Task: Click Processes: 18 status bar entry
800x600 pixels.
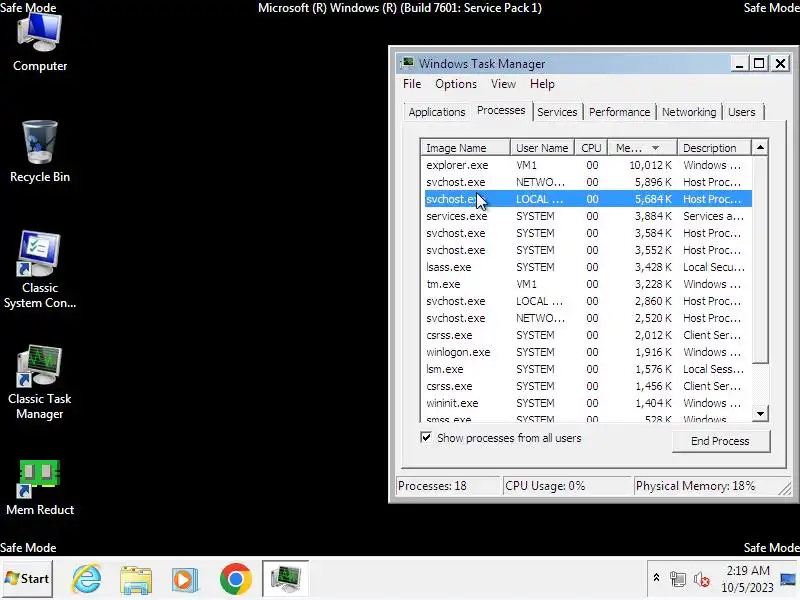Action: [x=448, y=486]
